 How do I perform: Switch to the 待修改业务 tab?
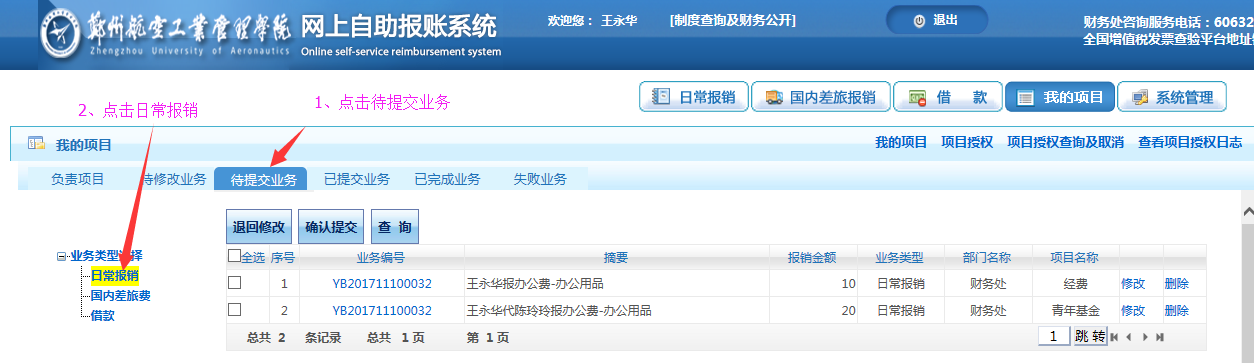click(173, 179)
